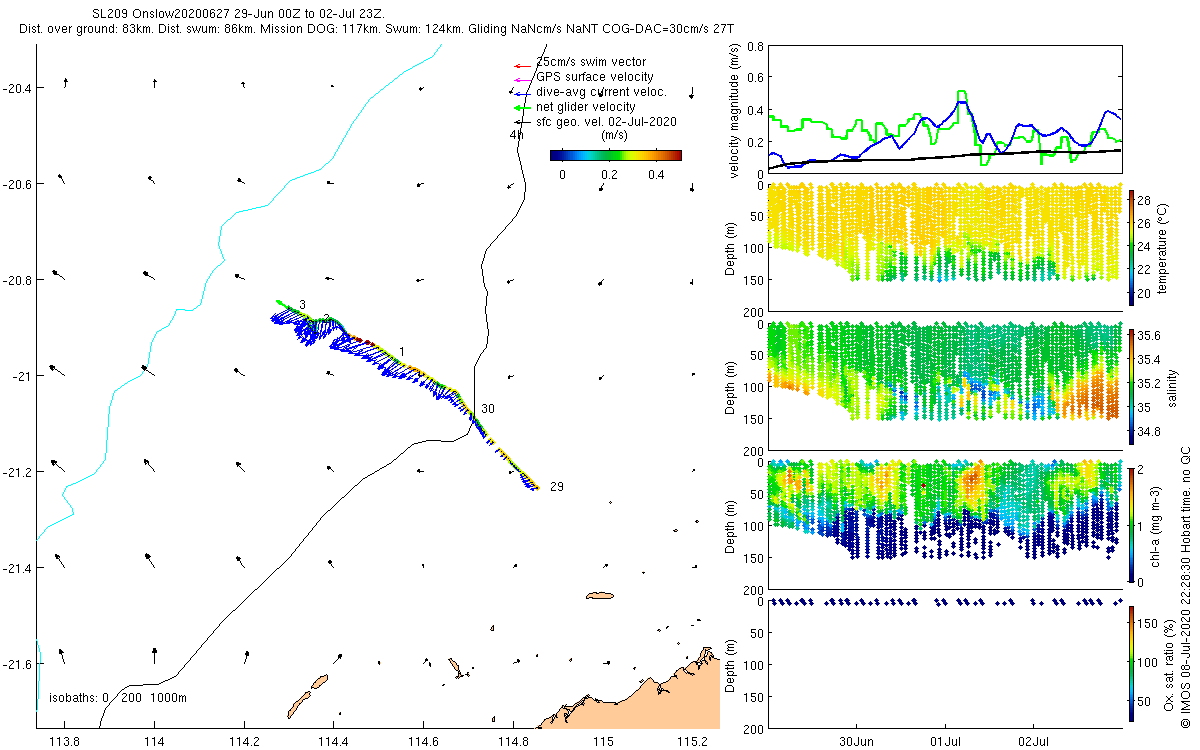Viewport: 1200px width, 750px height.
Task: Click the '30Jun' date tick label
Action: (858, 742)
